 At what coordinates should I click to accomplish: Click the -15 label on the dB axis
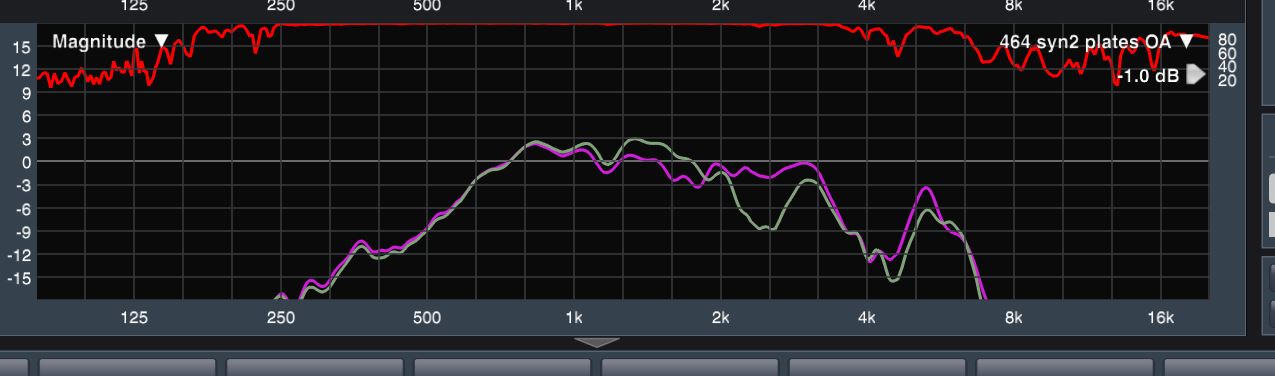[20, 277]
